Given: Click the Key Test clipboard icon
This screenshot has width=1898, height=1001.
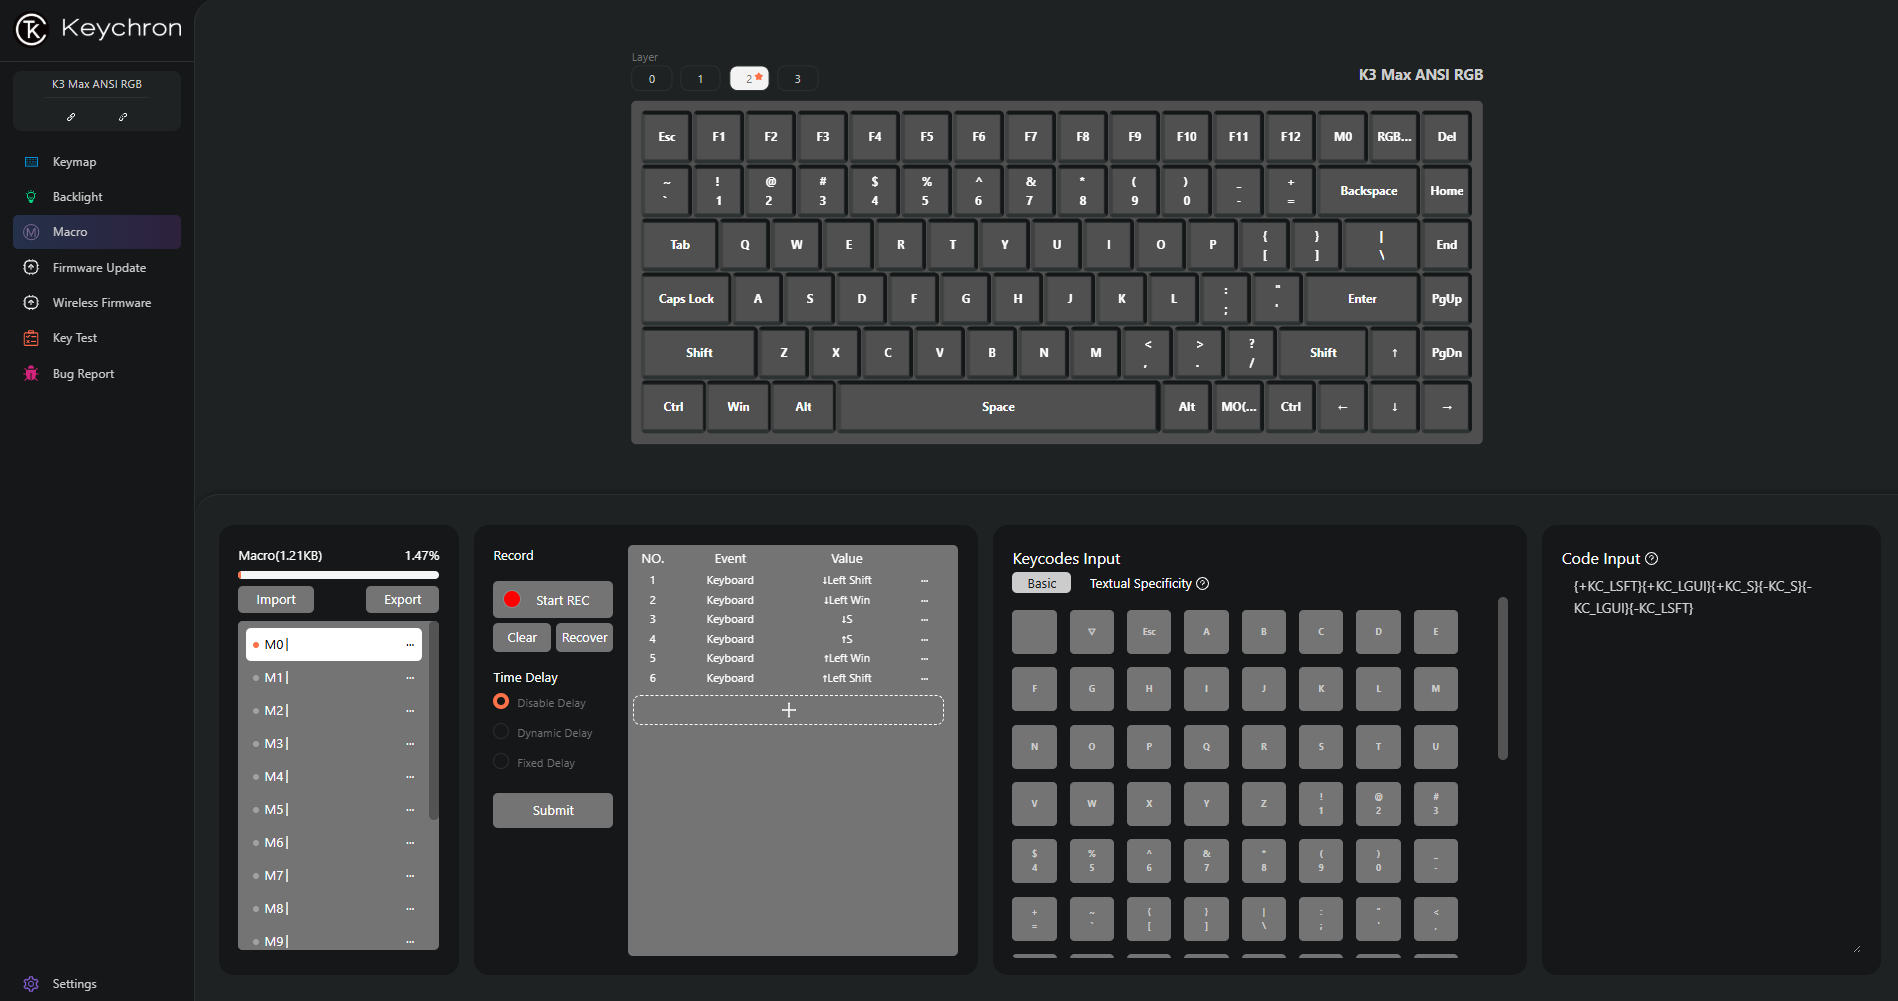Looking at the screenshot, I should point(31,338).
